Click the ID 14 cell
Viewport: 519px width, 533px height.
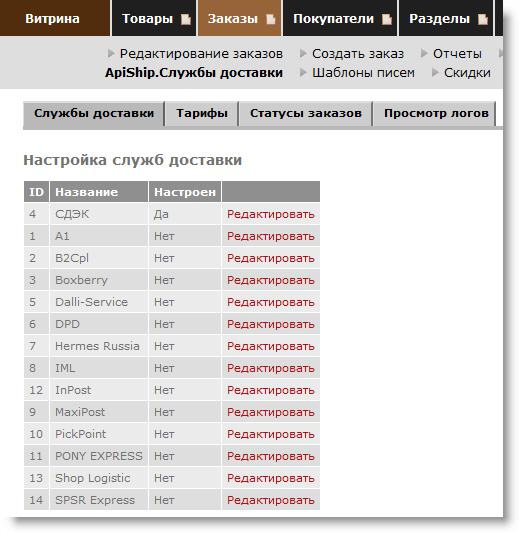pyautogui.click(x=36, y=500)
